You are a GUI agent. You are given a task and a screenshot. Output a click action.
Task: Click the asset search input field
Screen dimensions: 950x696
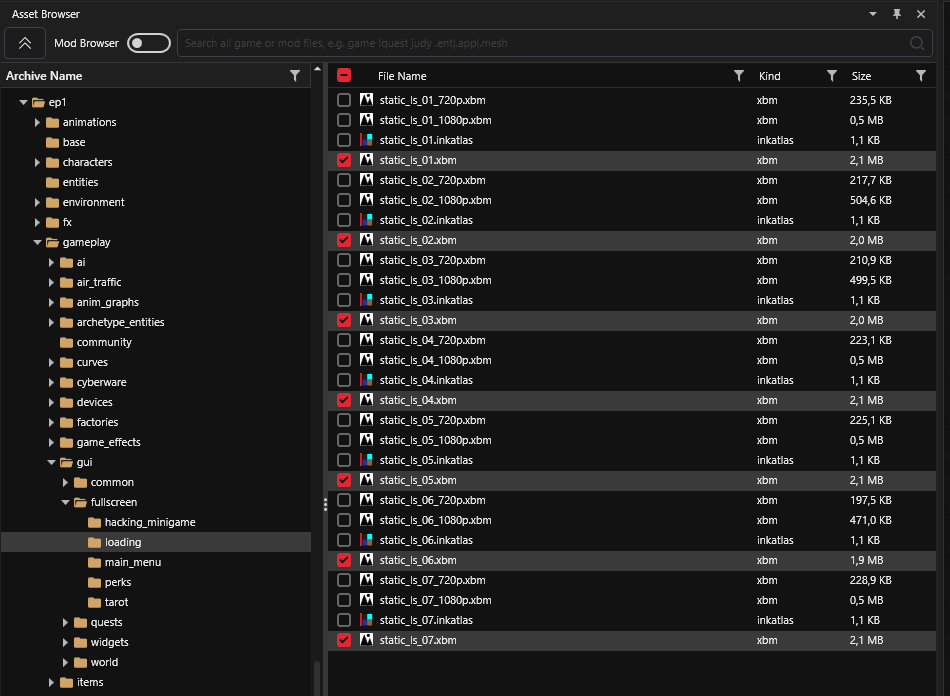coord(540,43)
